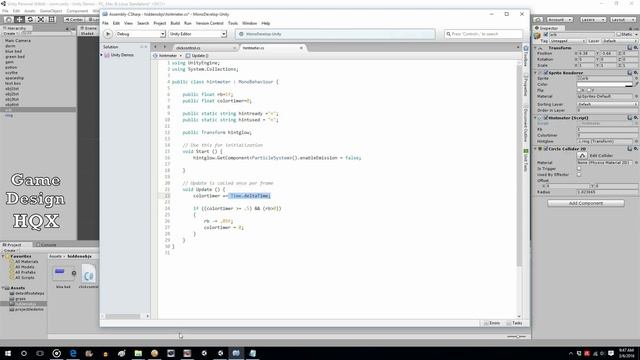Open the Transform component help icon
Viewport: 640px width, 360px height.
pos(629,48)
